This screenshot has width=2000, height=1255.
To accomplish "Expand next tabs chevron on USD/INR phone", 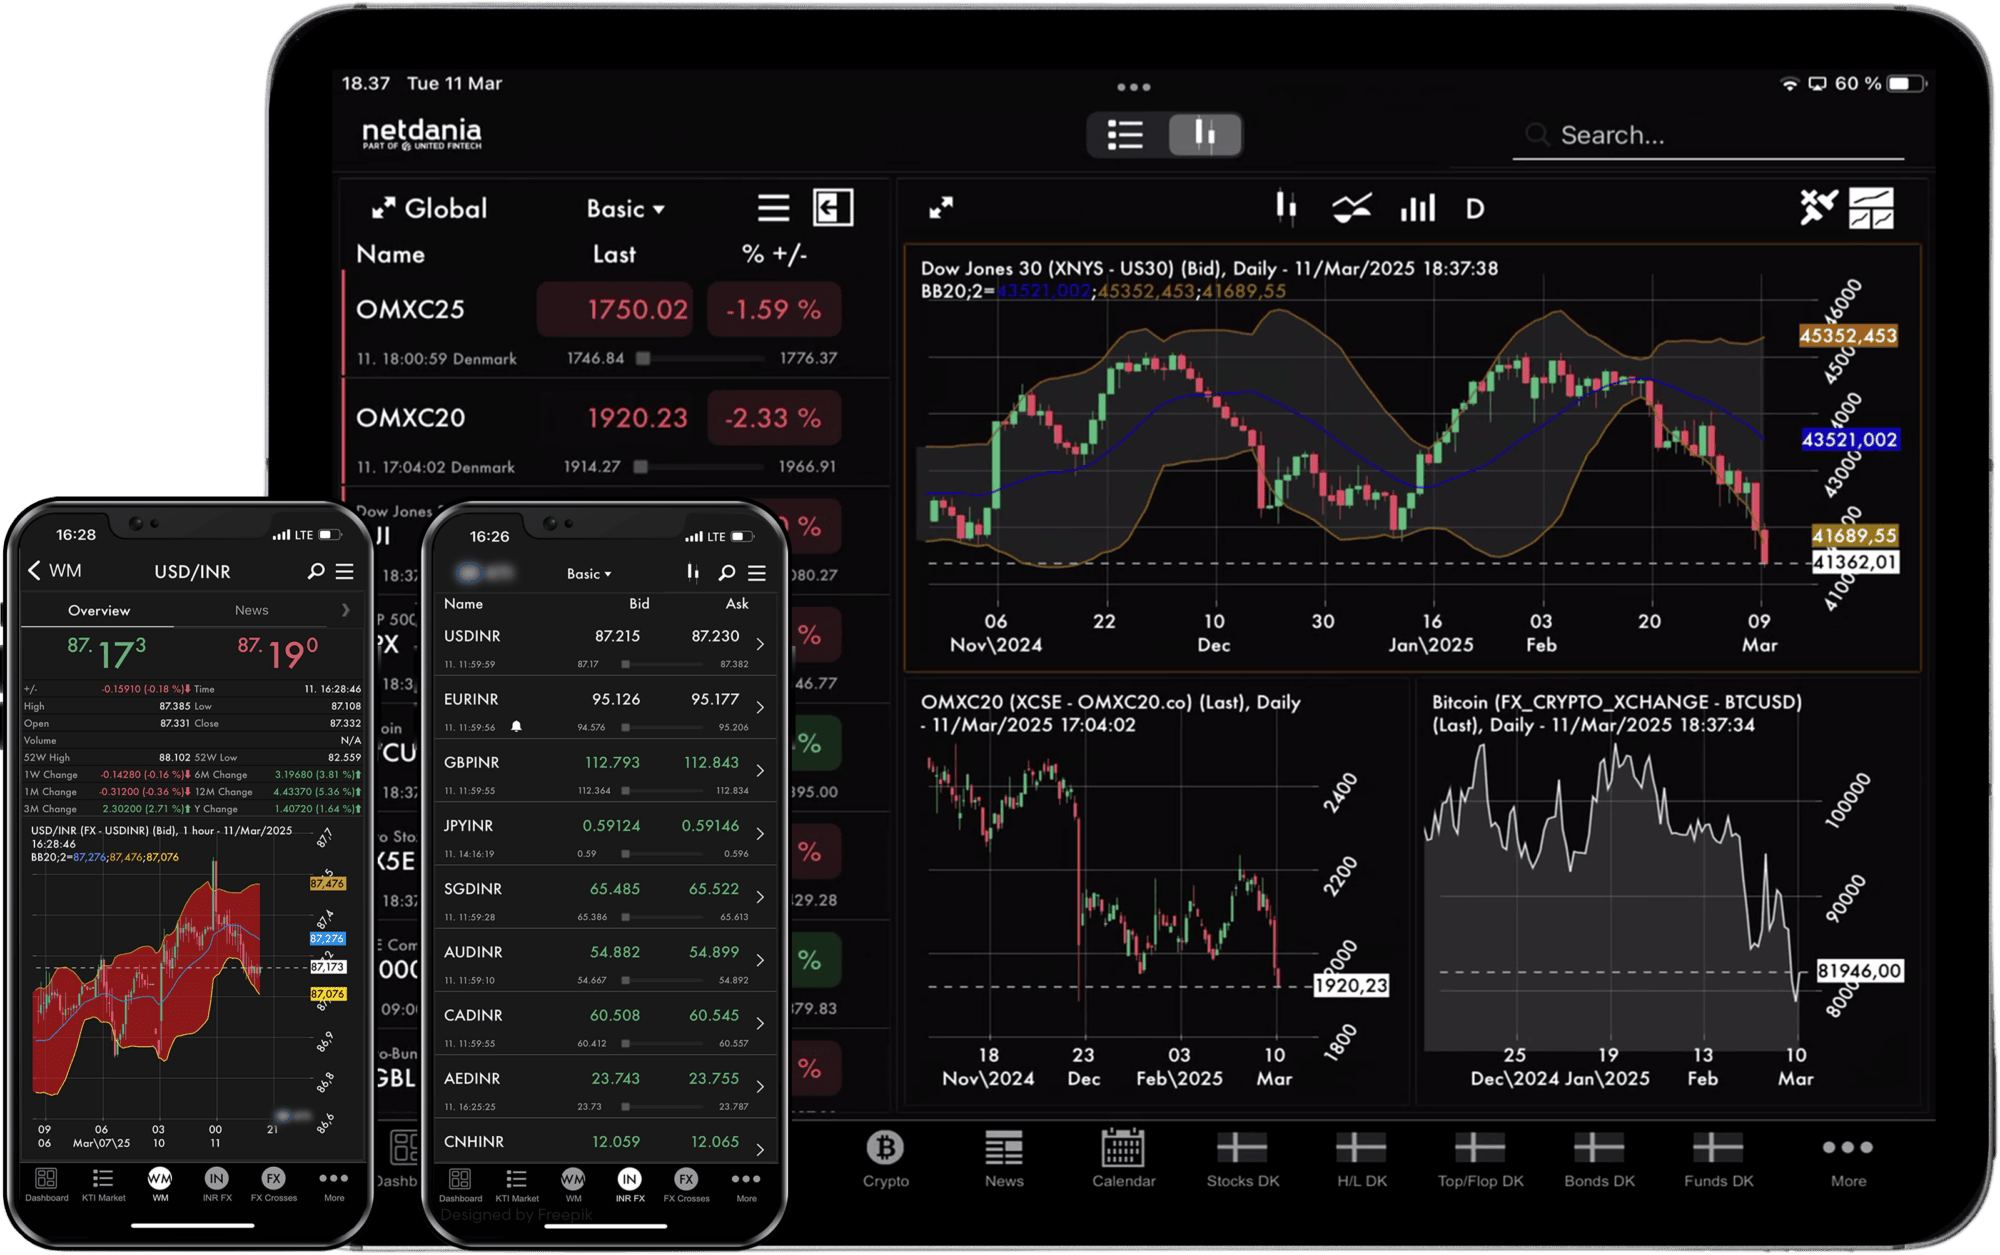I will point(345,610).
